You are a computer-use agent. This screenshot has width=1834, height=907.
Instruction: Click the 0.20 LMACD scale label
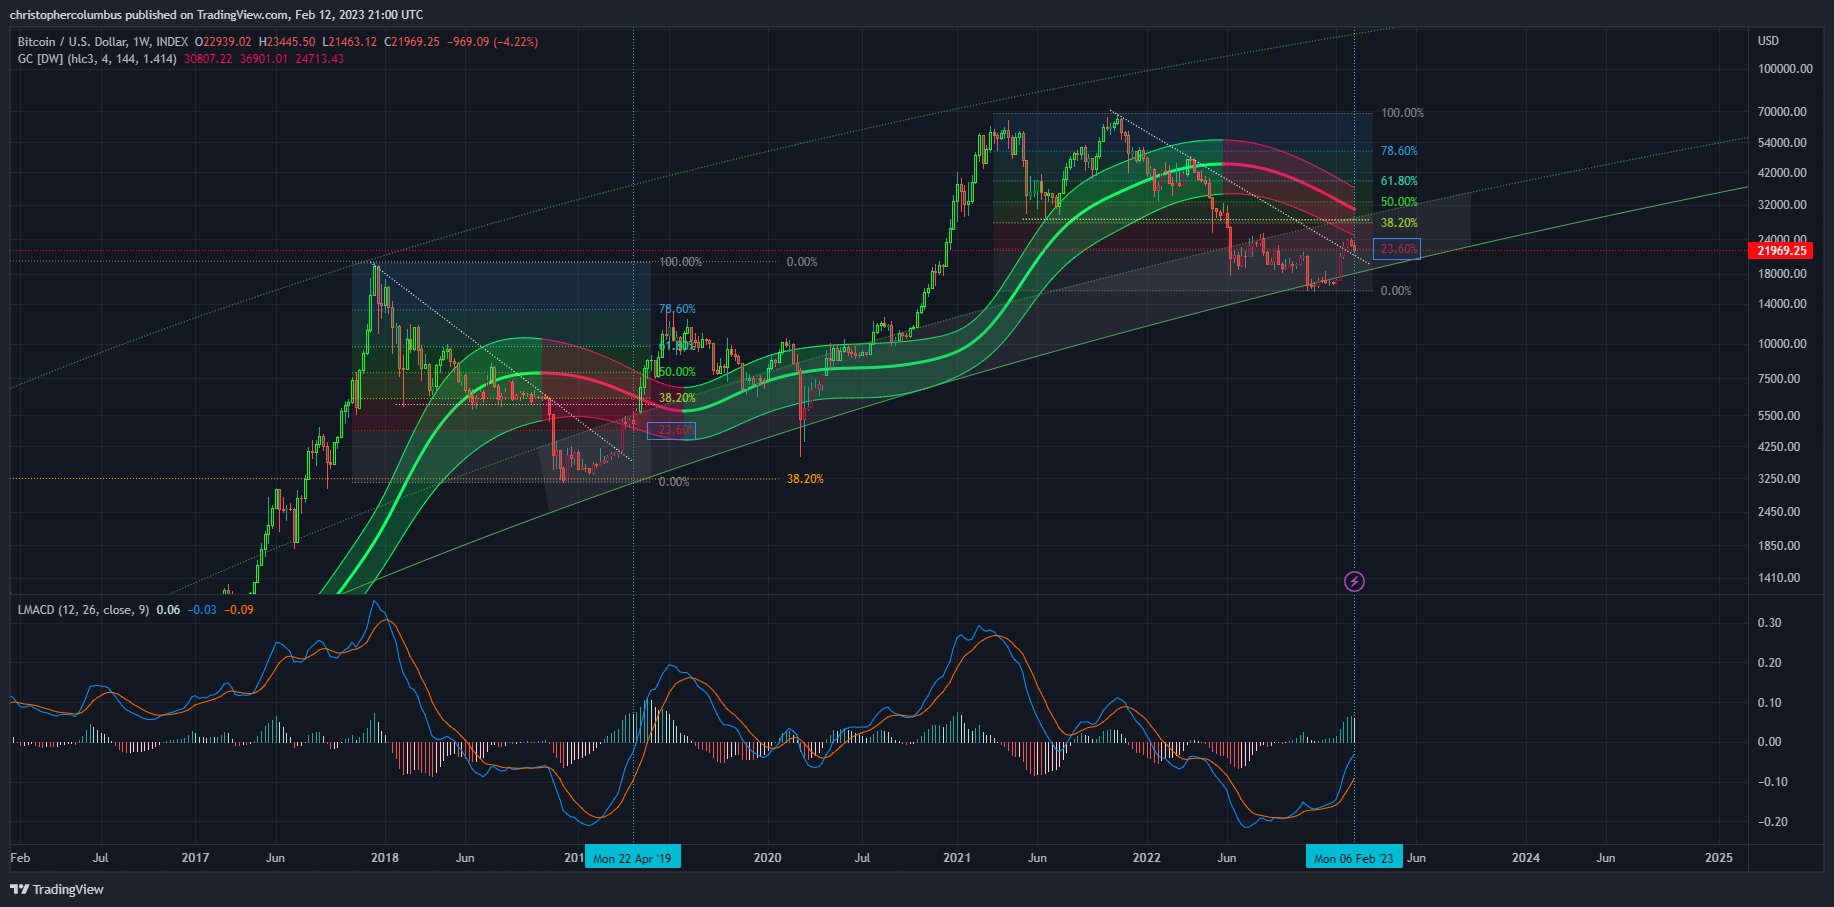point(1769,663)
